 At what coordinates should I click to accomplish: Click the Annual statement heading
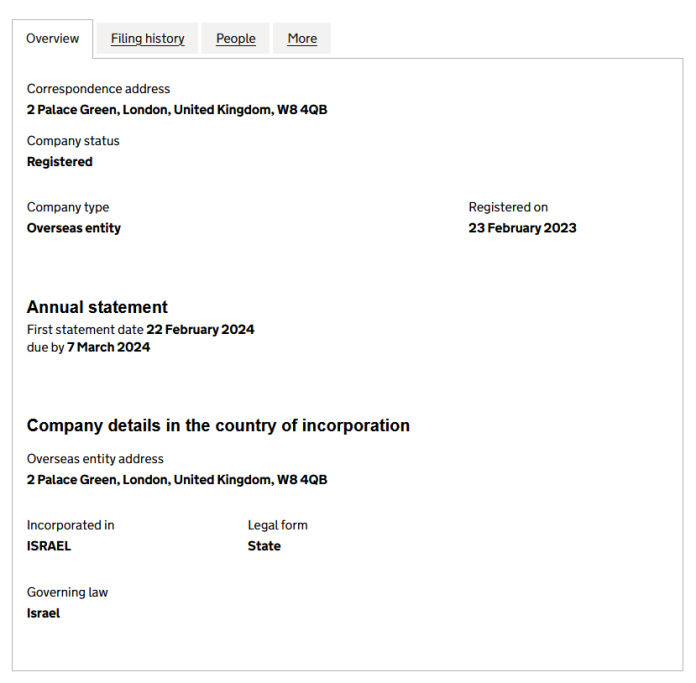click(97, 307)
